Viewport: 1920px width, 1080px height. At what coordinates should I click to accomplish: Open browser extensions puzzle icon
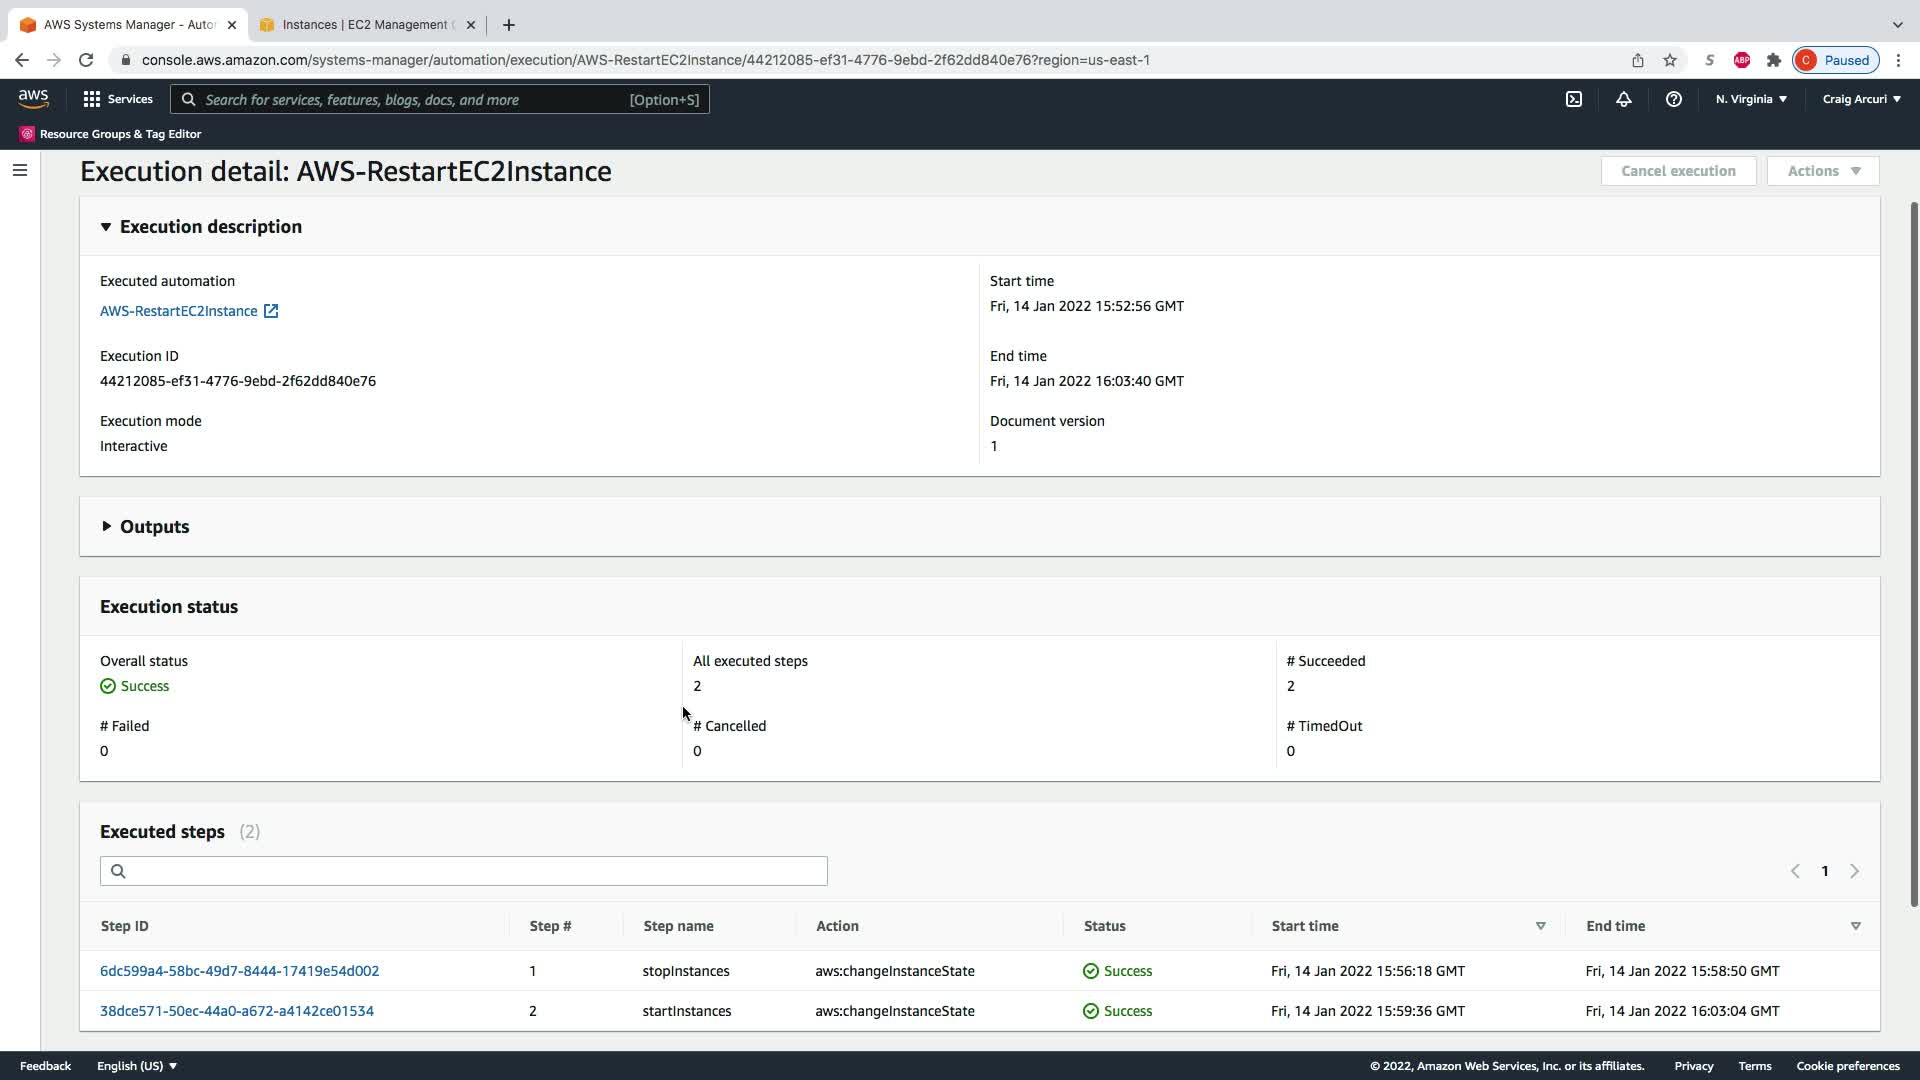(1774, 60)
